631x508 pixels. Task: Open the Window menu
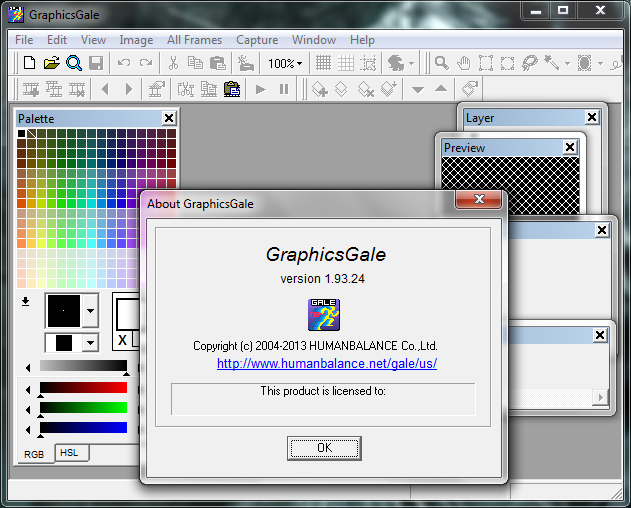click(x=314, y=40)
